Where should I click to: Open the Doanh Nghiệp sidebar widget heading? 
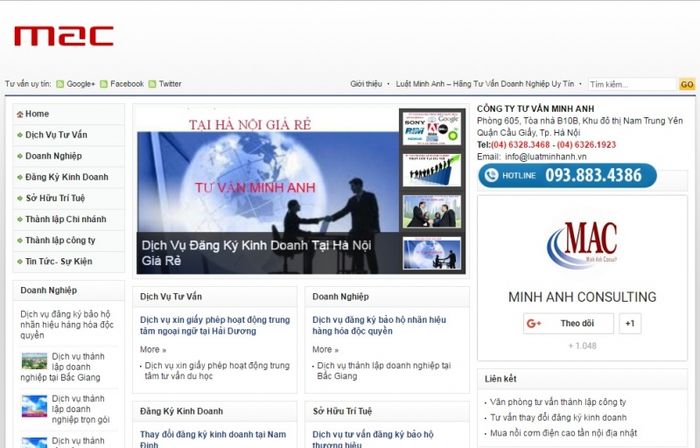pyautogui.click(x=49, y=290)
